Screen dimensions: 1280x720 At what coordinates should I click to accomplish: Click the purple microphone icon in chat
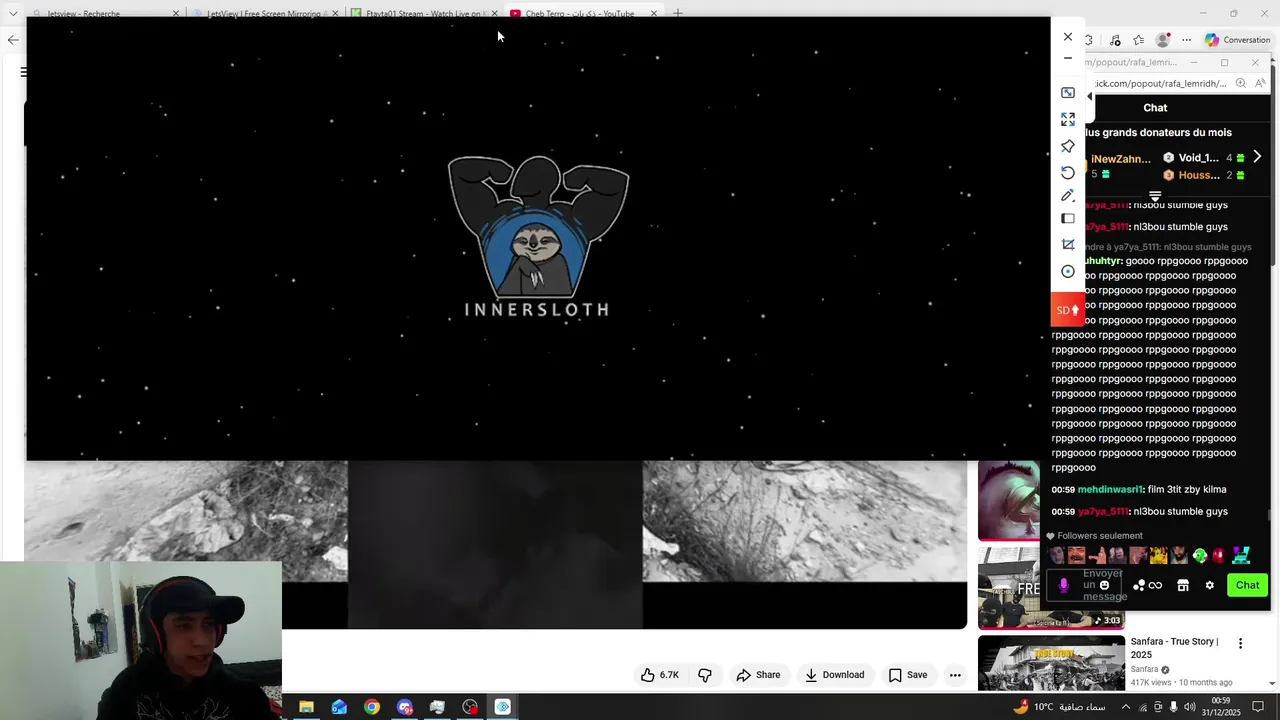click(1063, 585)
